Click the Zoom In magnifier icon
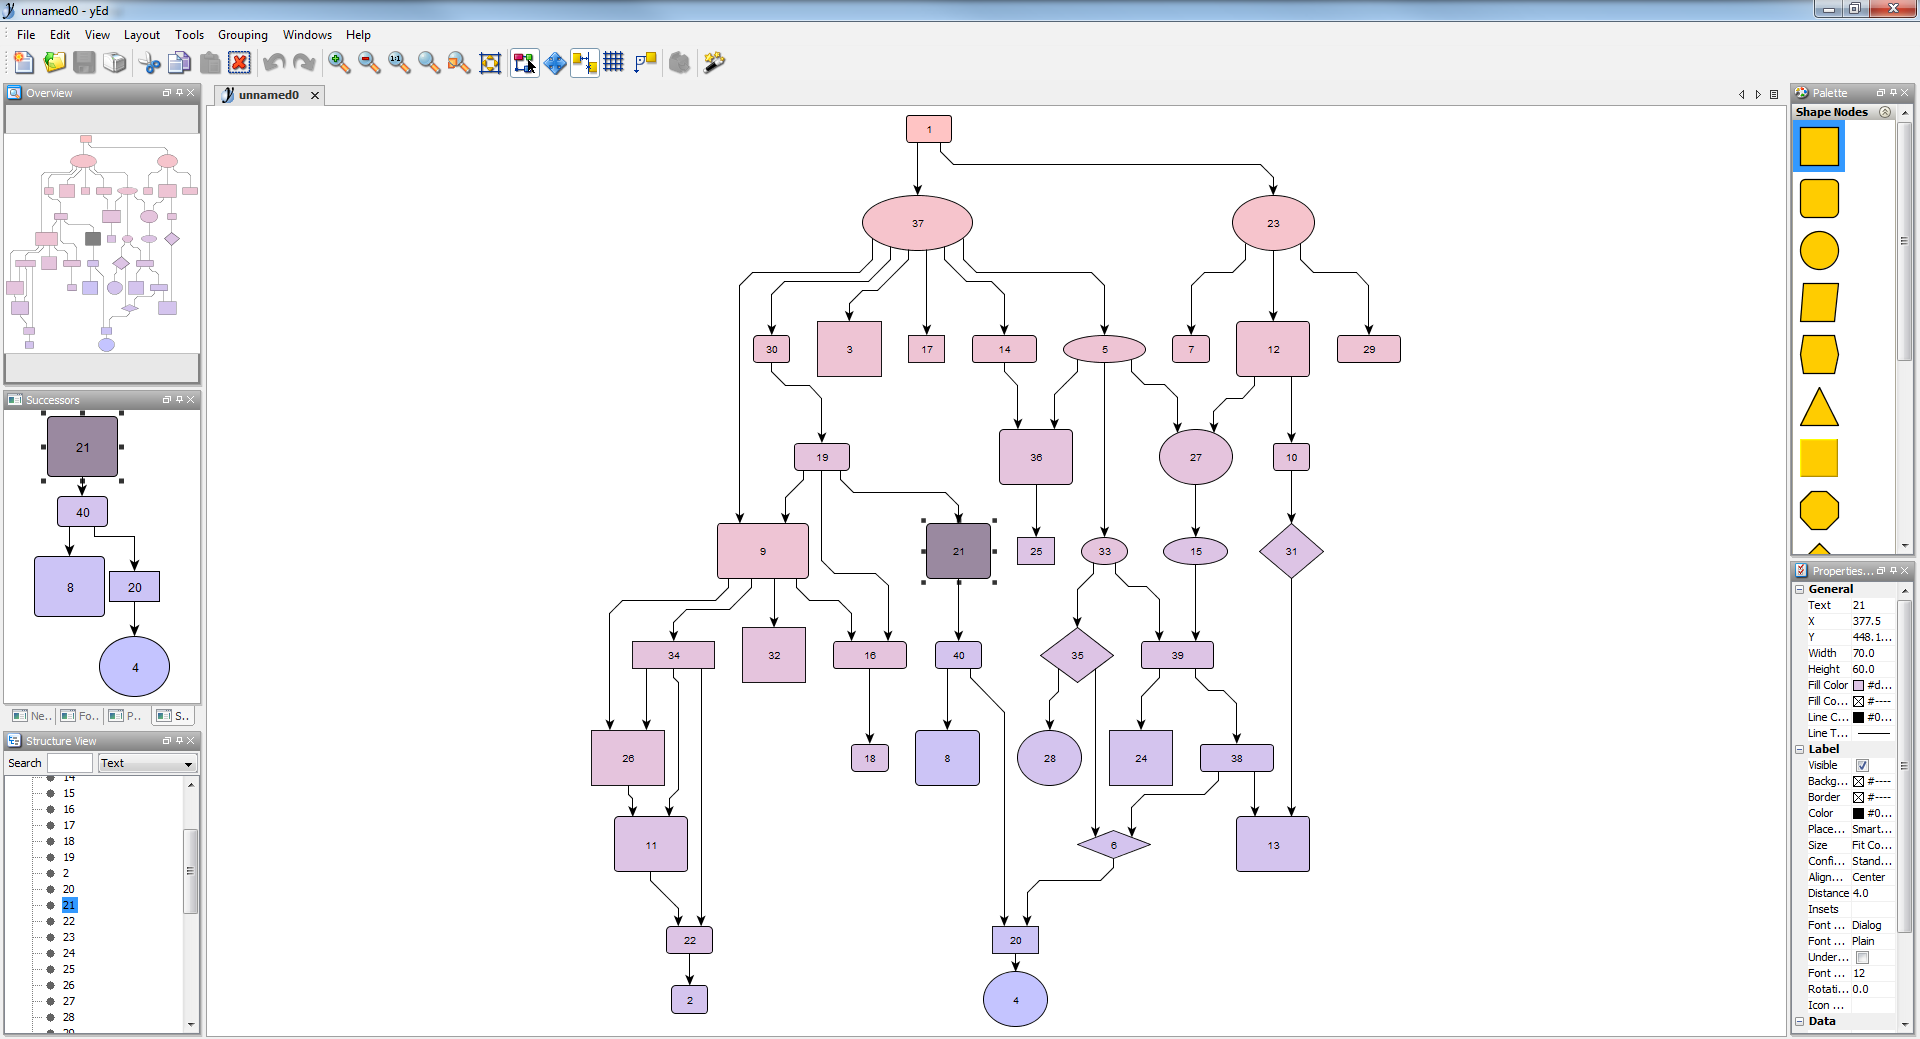The width and height of the screenshot is (1920, 1039). tap(340, 62)
